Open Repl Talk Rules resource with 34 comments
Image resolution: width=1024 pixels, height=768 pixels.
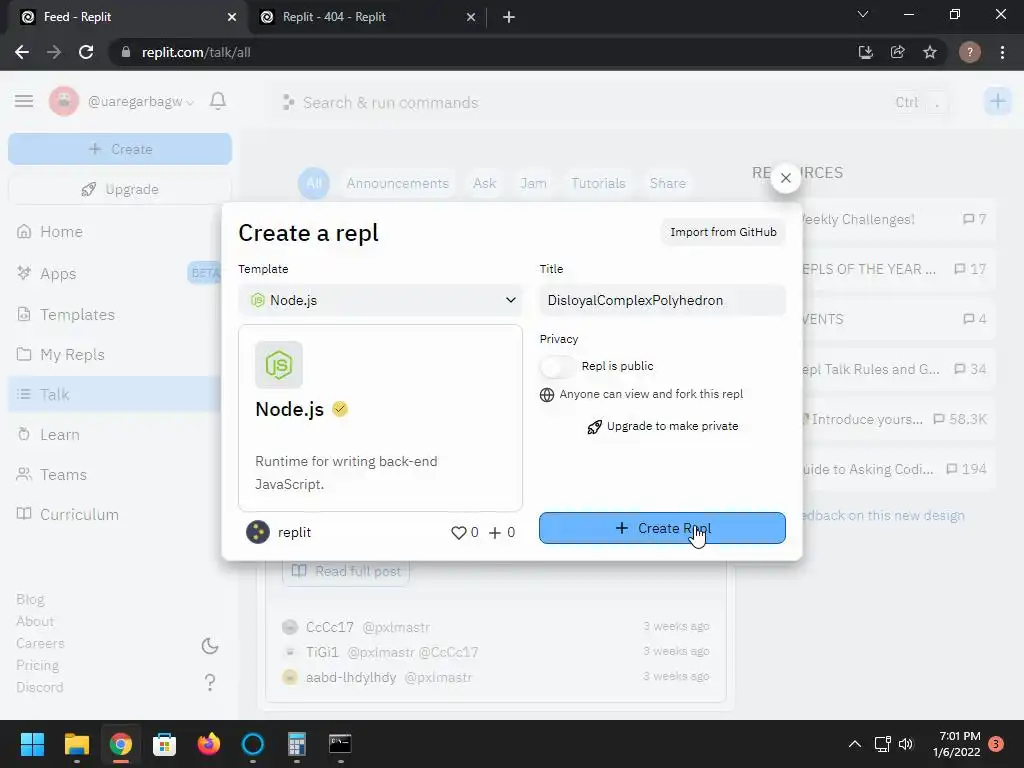click(899, 370)
